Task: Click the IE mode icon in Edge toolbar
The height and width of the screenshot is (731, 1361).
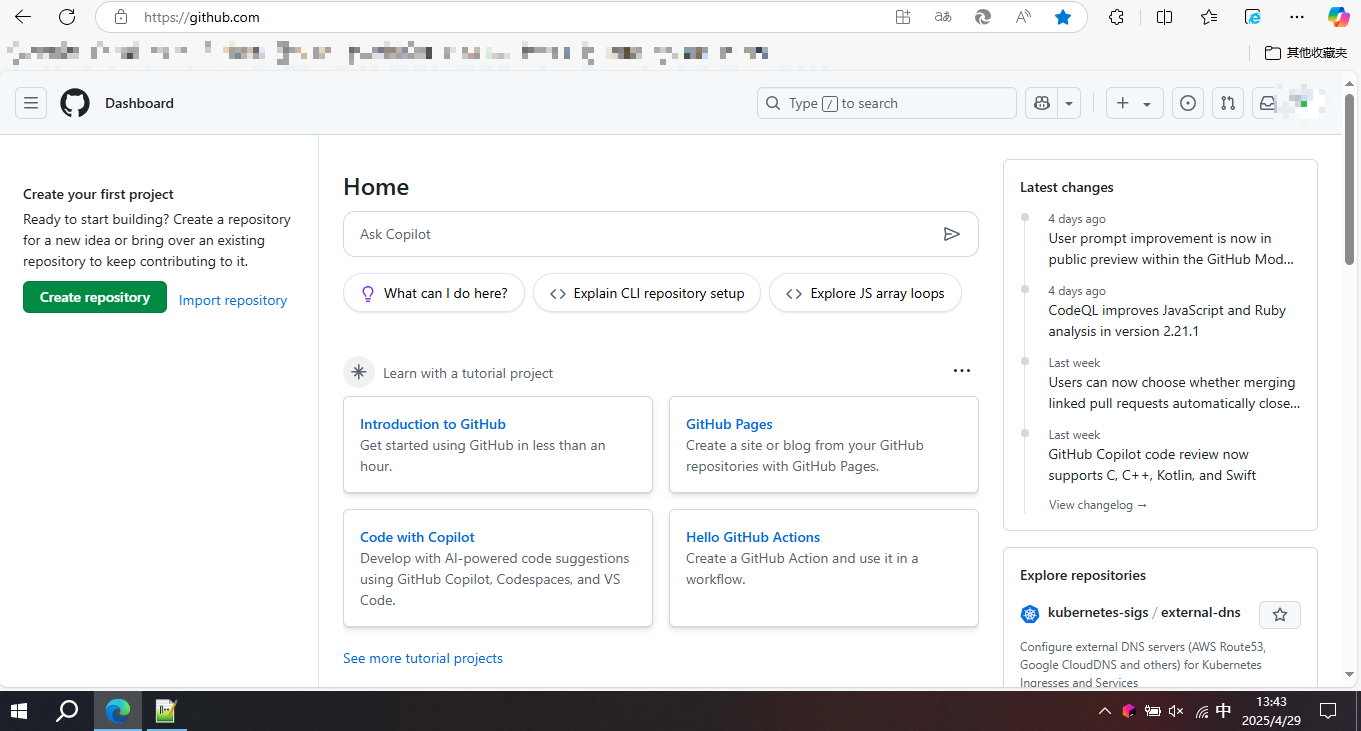Action: pyautogui.click(x=1253, y=17)
